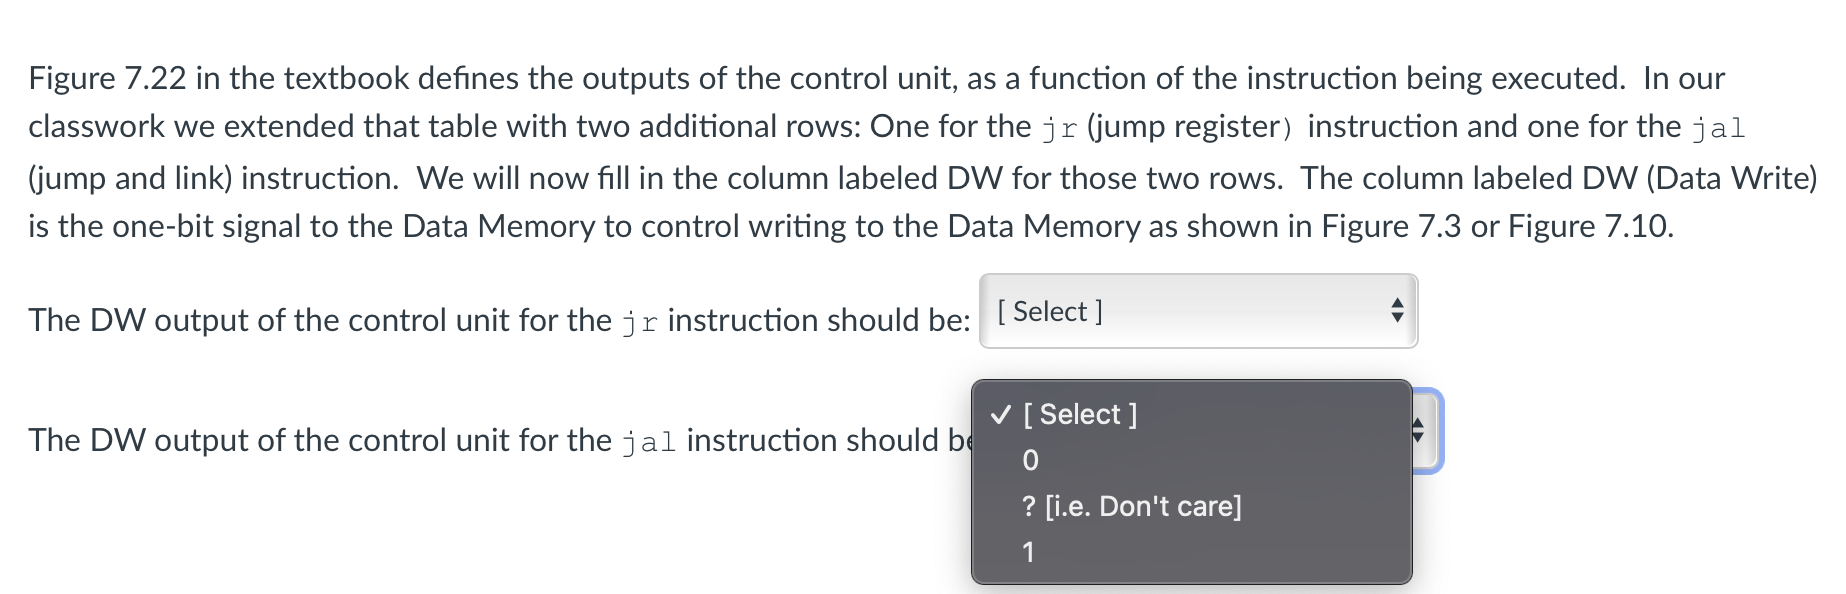Choose the ? [i.e. Don't care] option
This screenshot has height=594, width=1846.
click(1131, 506)
